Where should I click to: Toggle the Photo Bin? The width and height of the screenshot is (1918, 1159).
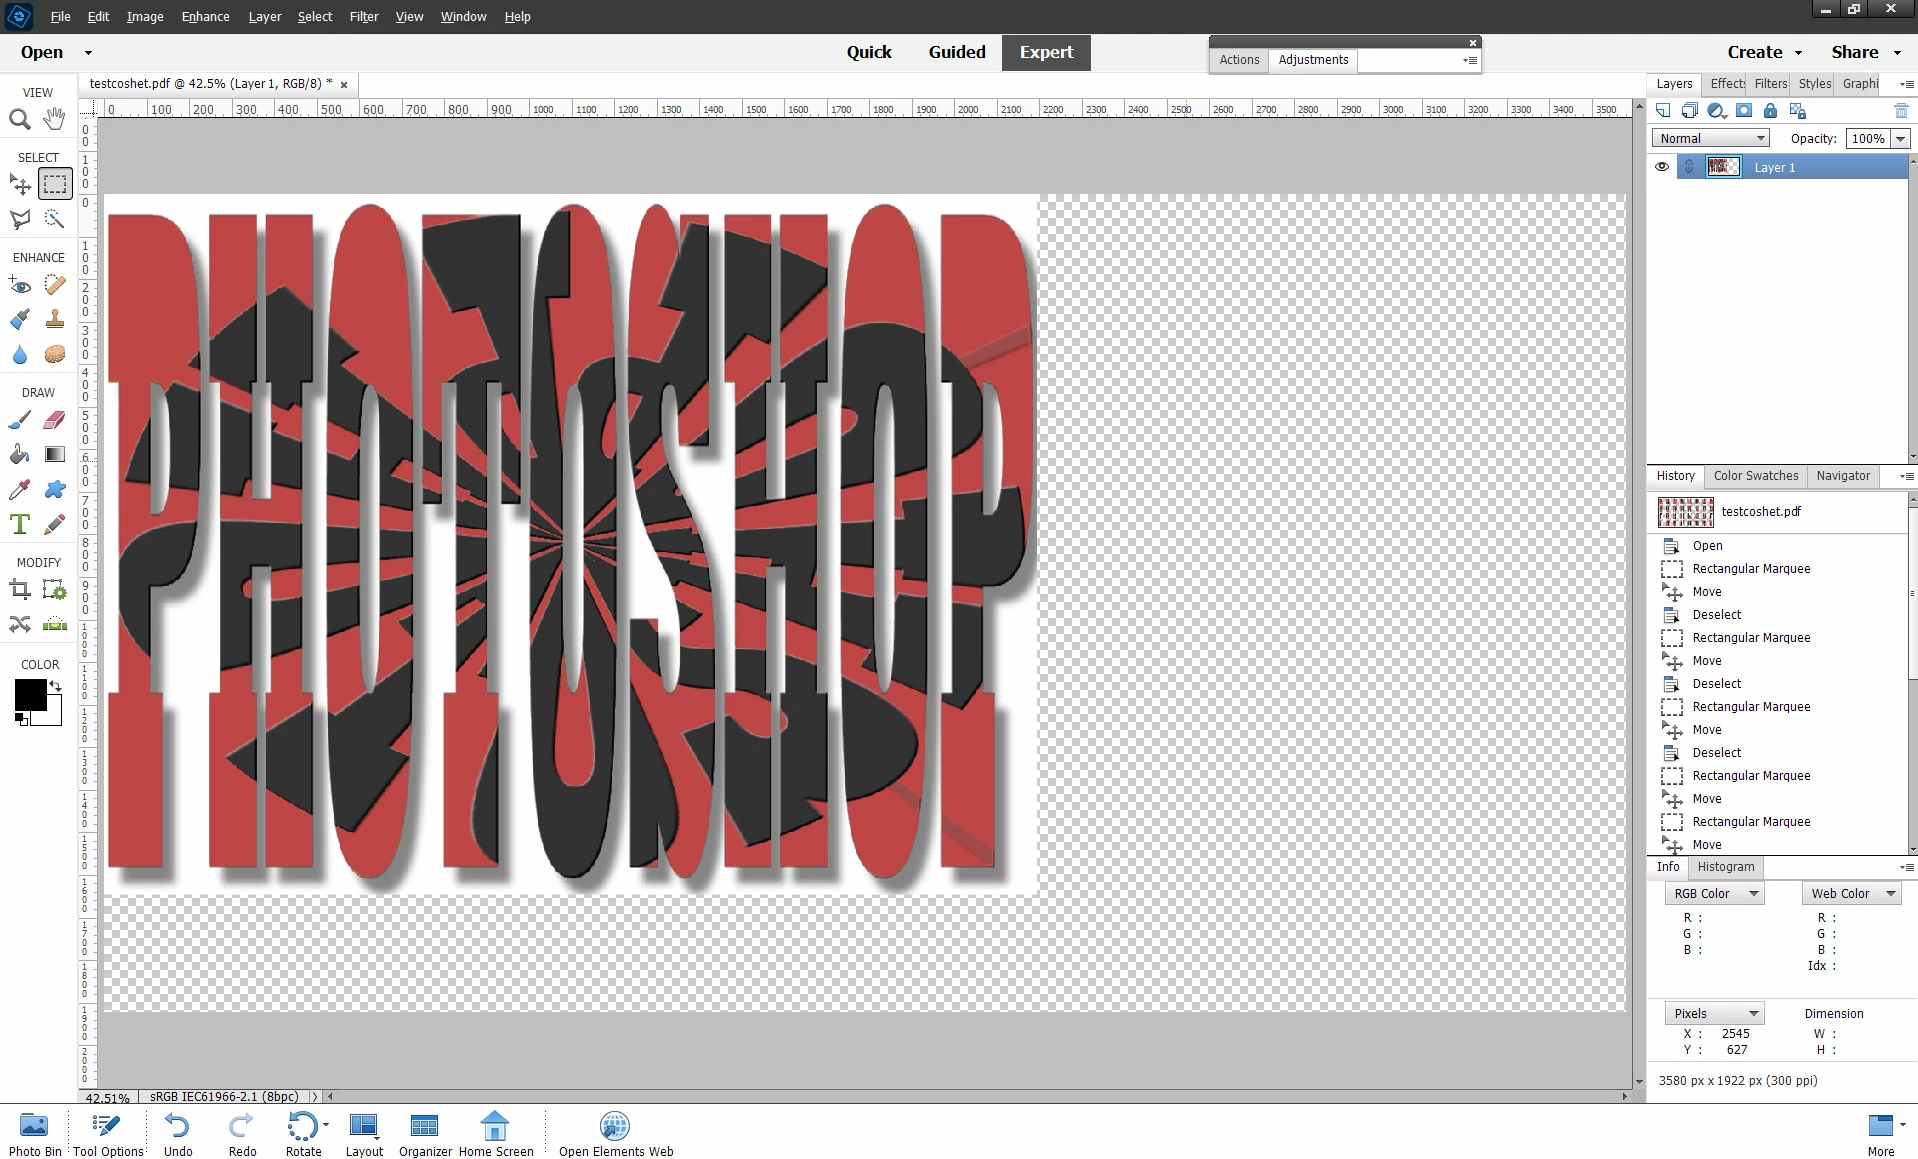(34, 1134)
